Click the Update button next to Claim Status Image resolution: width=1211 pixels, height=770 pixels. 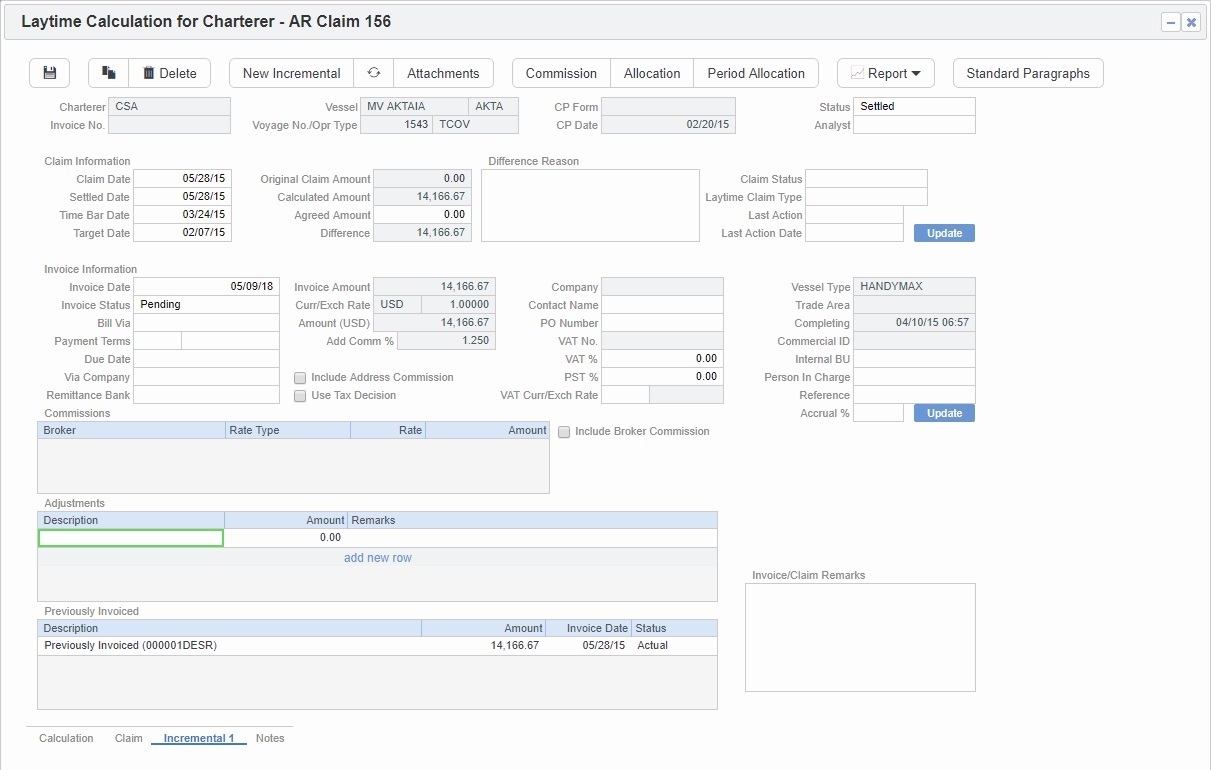pyautogui.click(x=942, y=232)
